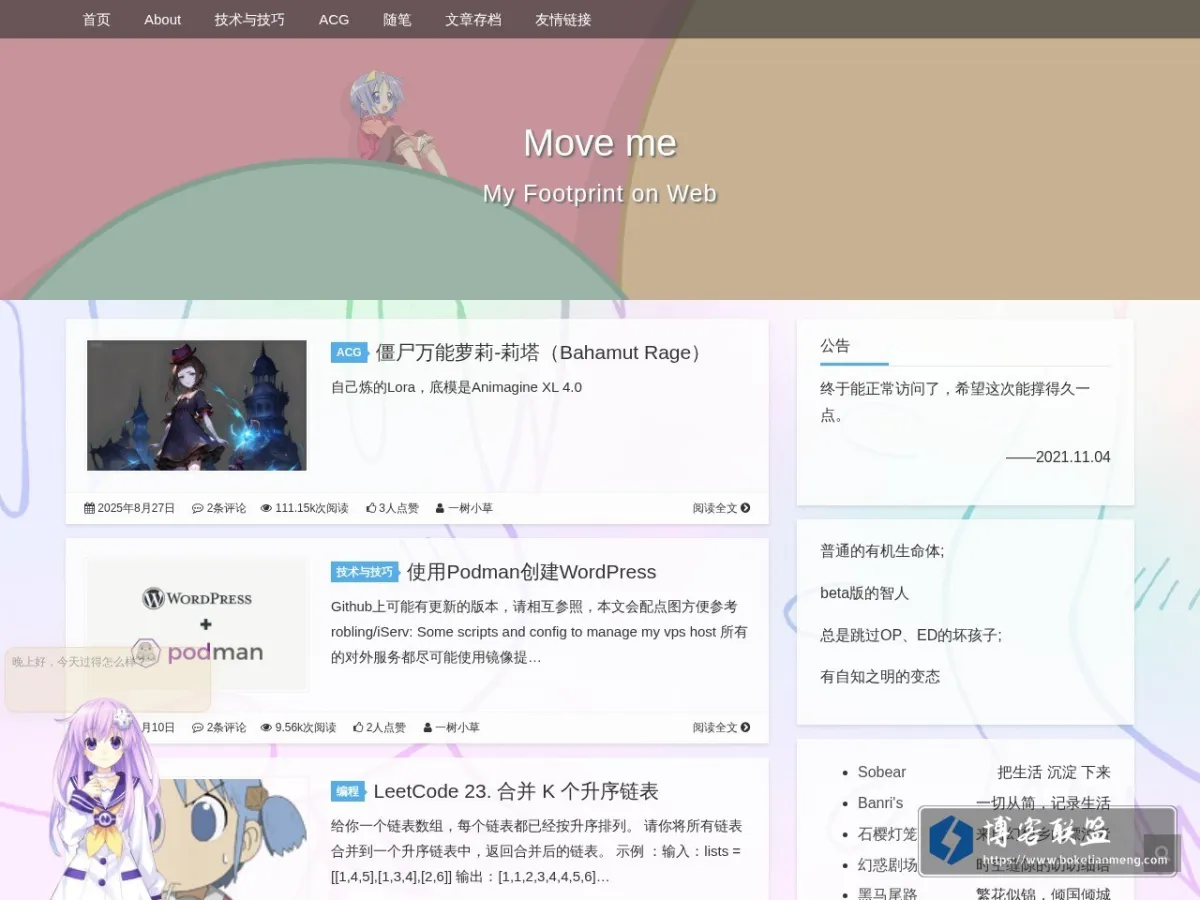Image resolution: width=1200 pixels, height=900 pixels.
Task: Click the Move me site title
Action: tap(600, 143)
